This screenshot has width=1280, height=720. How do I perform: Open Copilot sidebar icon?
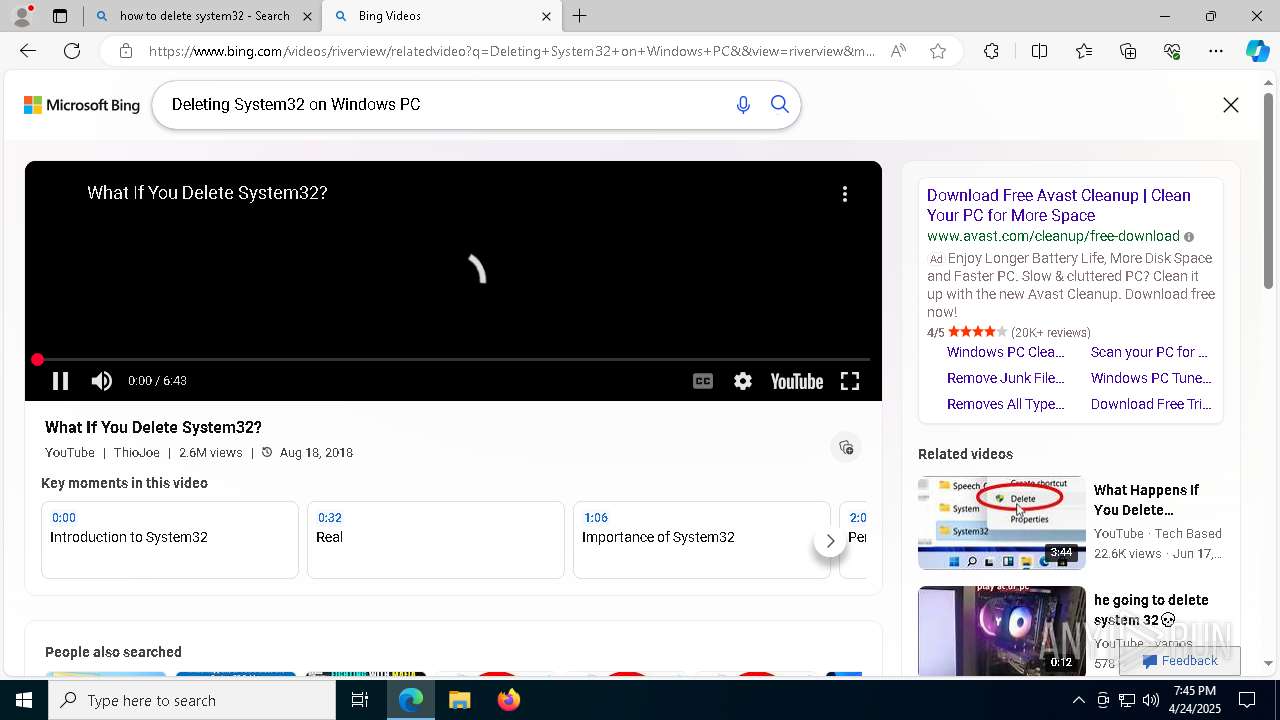(1257, 51)
